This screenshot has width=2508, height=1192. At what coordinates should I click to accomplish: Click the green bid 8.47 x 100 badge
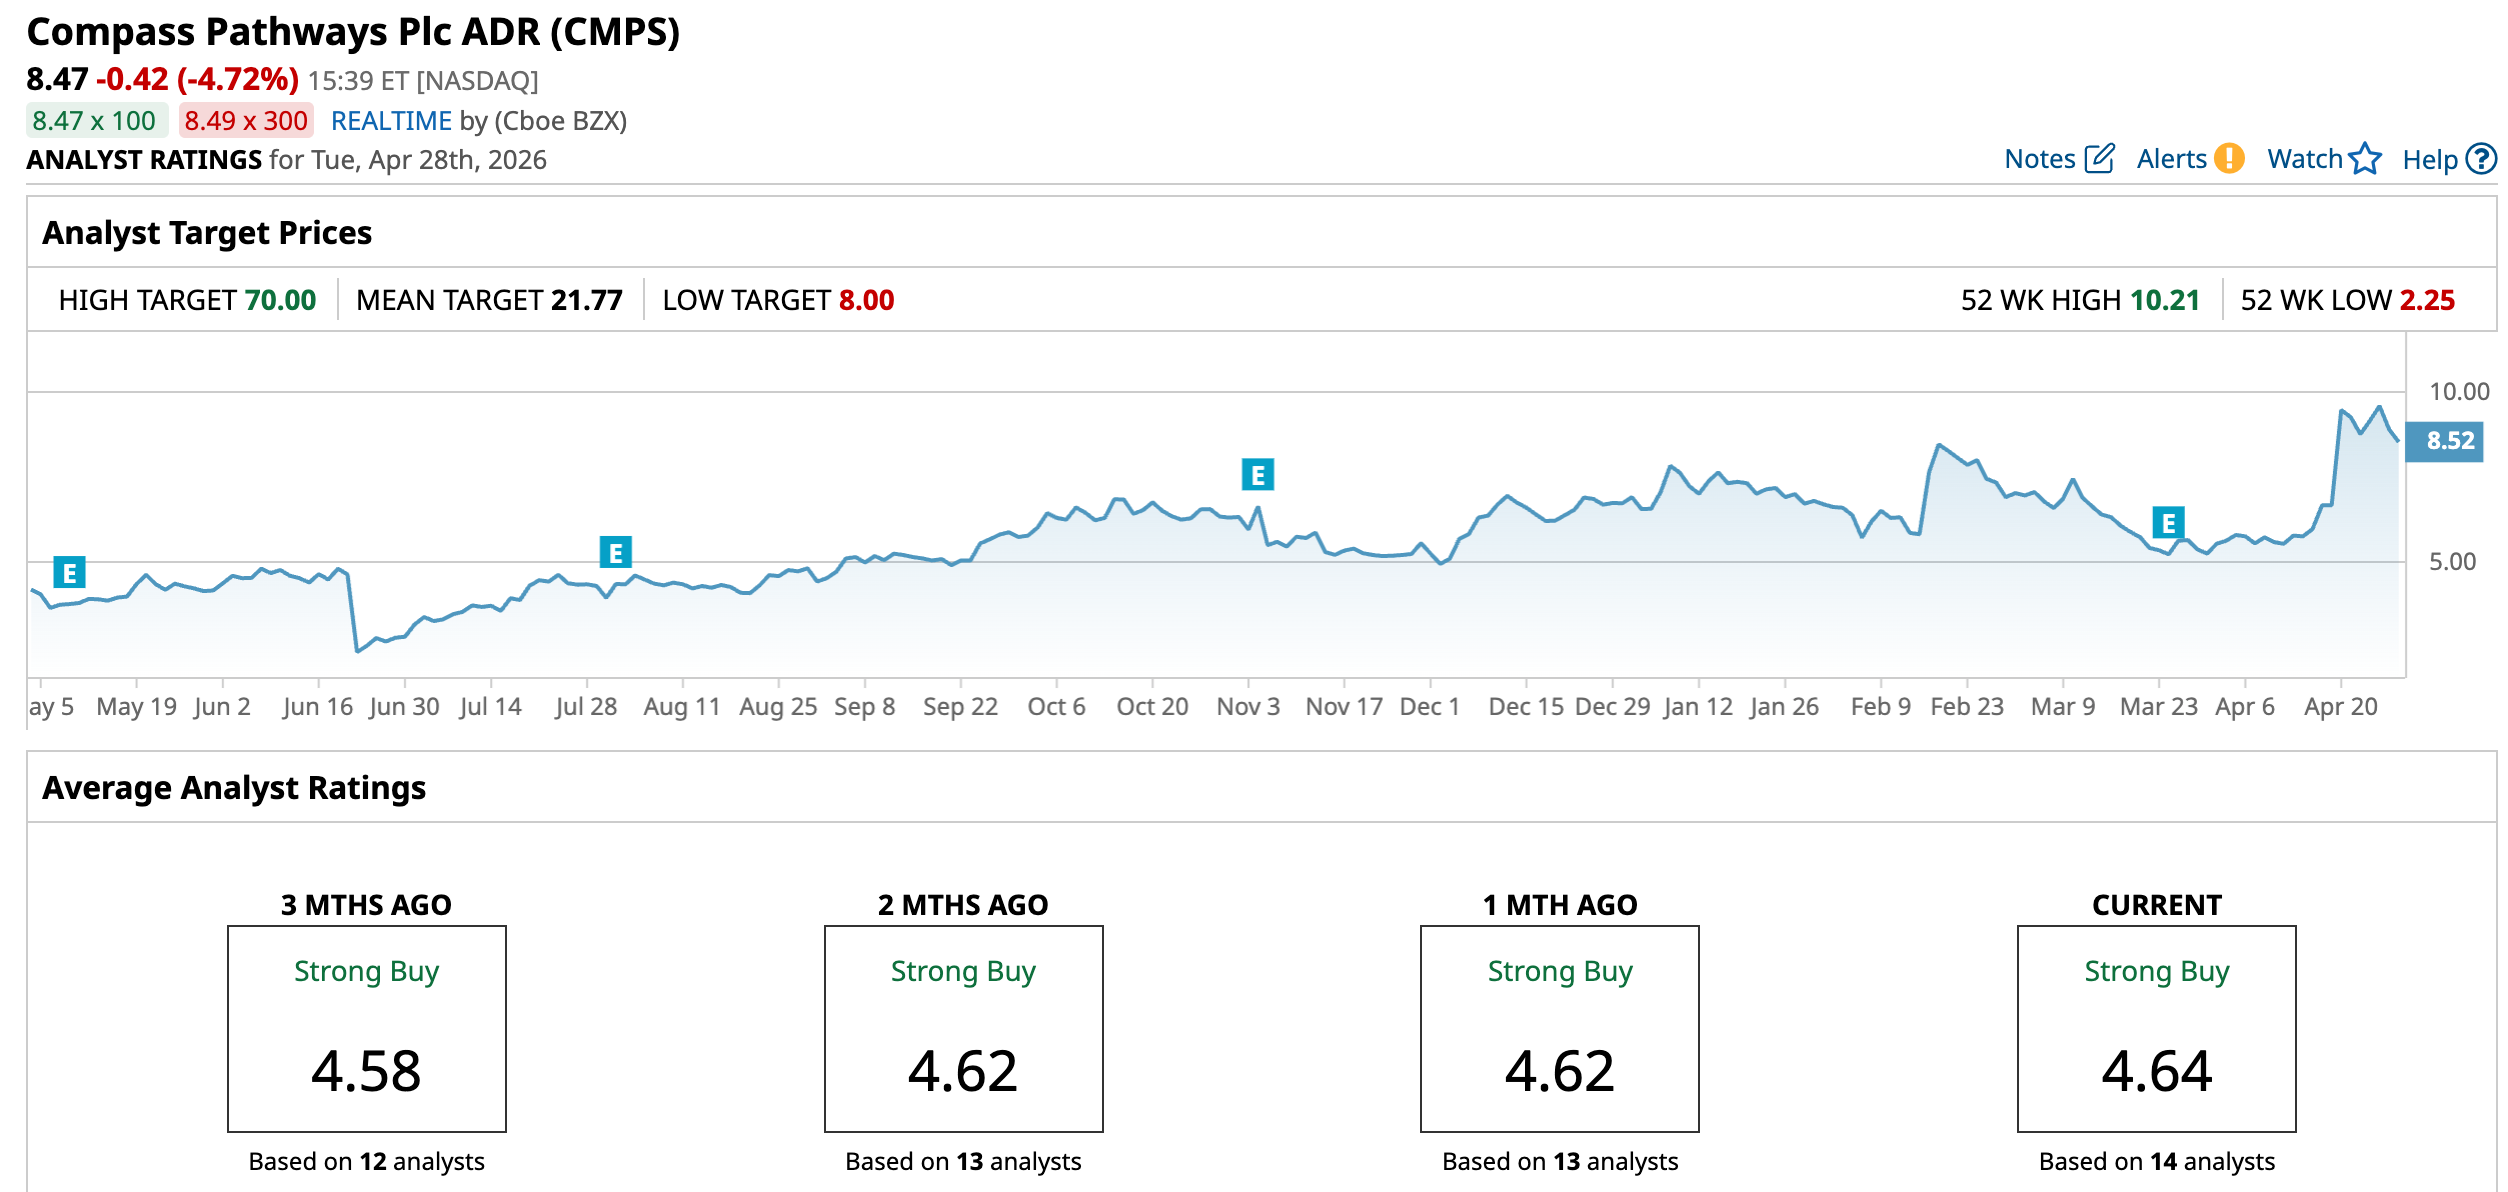point(95,121)
